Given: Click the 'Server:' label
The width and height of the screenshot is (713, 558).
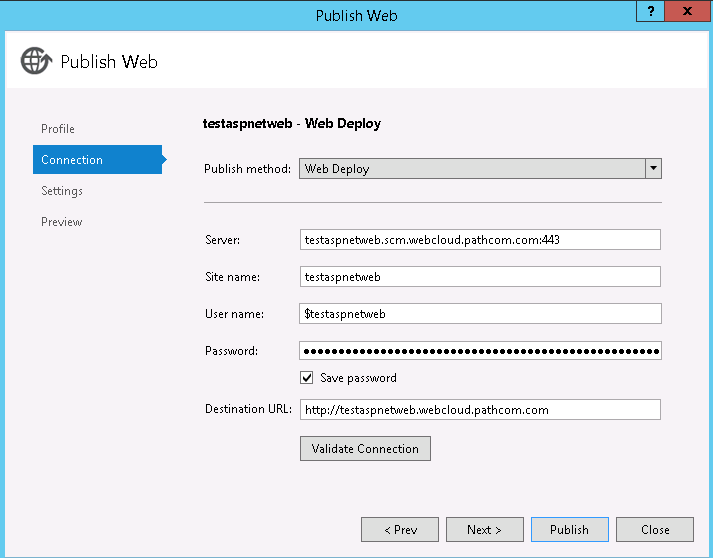Looking at the screenshot, I should (222, 240).
